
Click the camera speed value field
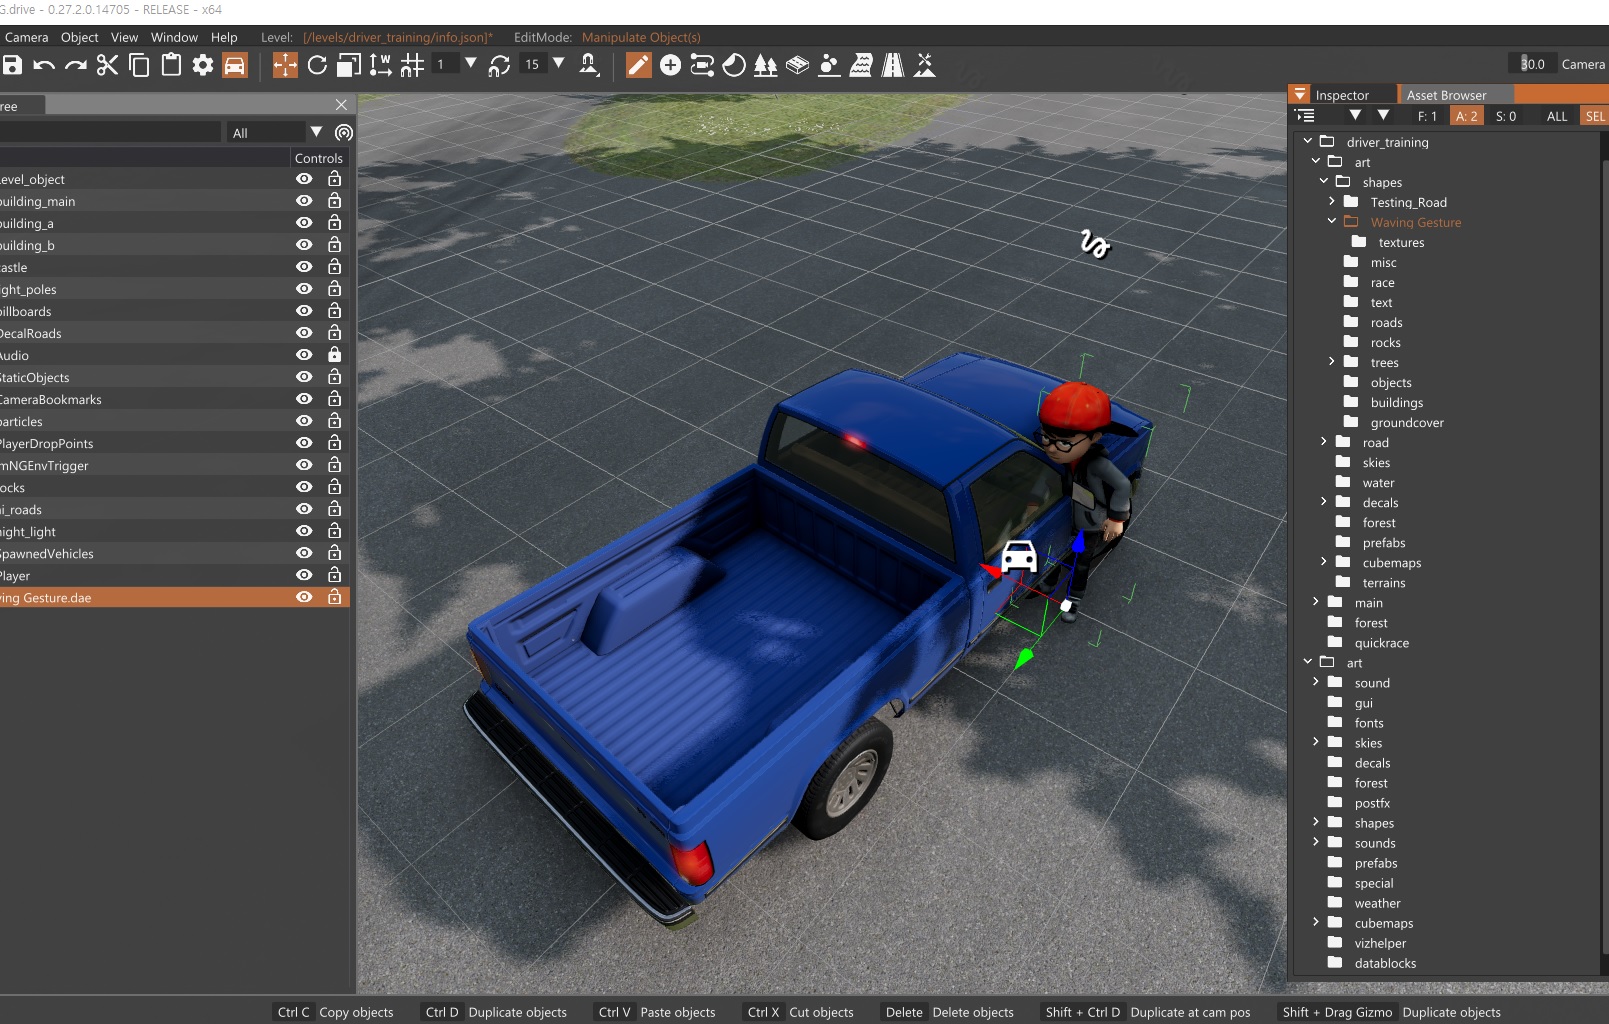point(1533,64)
